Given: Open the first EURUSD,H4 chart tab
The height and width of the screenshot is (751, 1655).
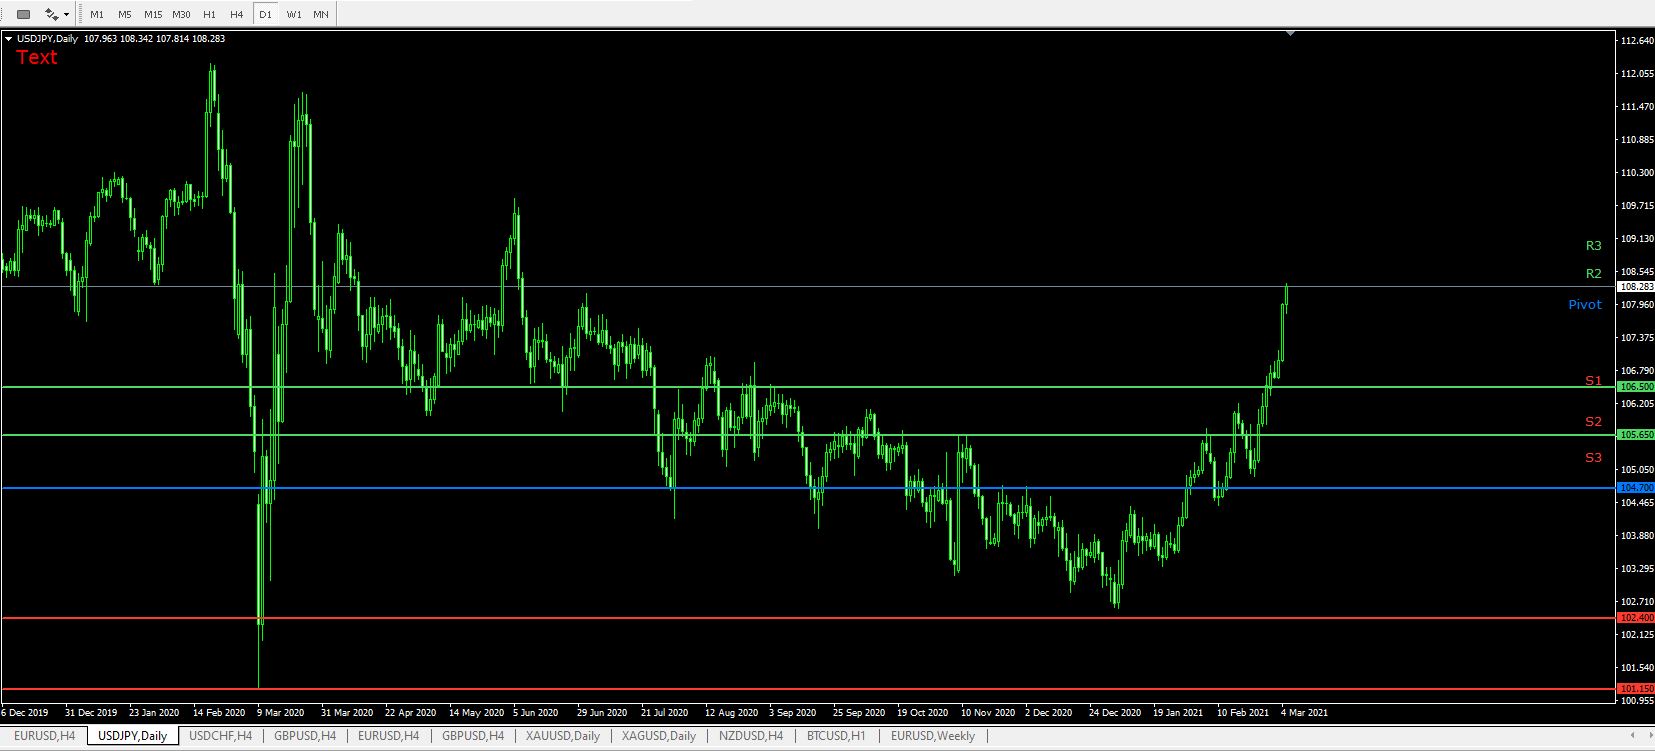Looking at the screenshot, I should [x=44, y=736].
